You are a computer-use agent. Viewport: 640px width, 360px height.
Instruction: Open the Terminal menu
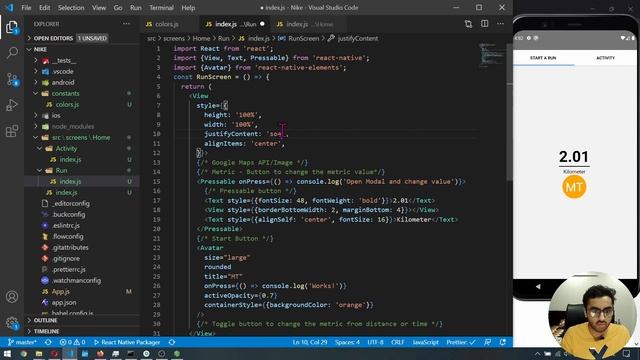(161, 8)
